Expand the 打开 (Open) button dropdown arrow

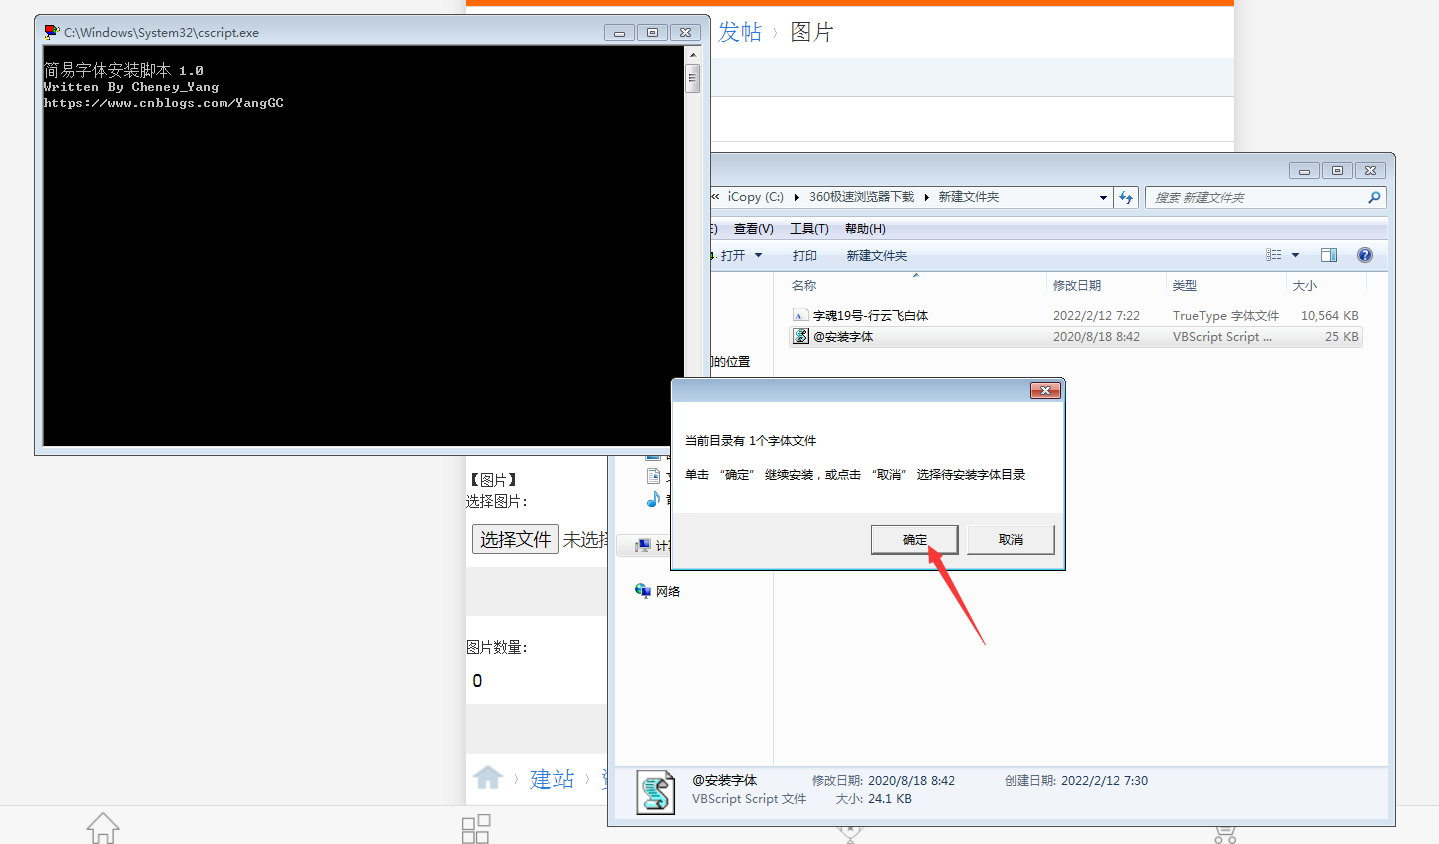(x=760, y=255)
